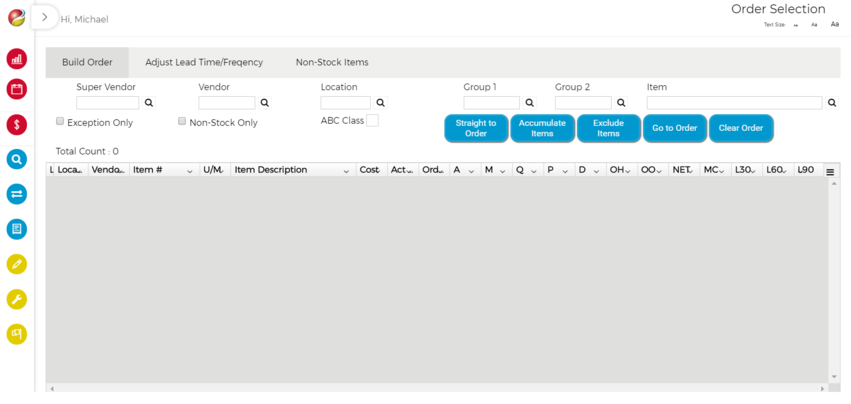Click the horizontal scrollbar left arrow

coord(52,388)
